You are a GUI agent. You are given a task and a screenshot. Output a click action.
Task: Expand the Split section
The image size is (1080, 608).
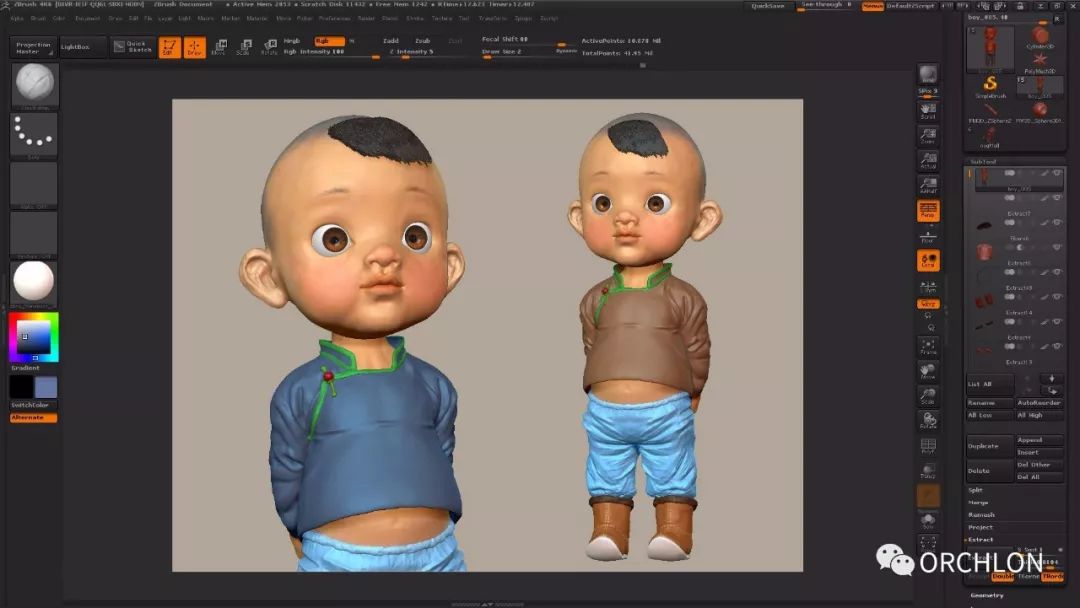[x=975, y=490]
